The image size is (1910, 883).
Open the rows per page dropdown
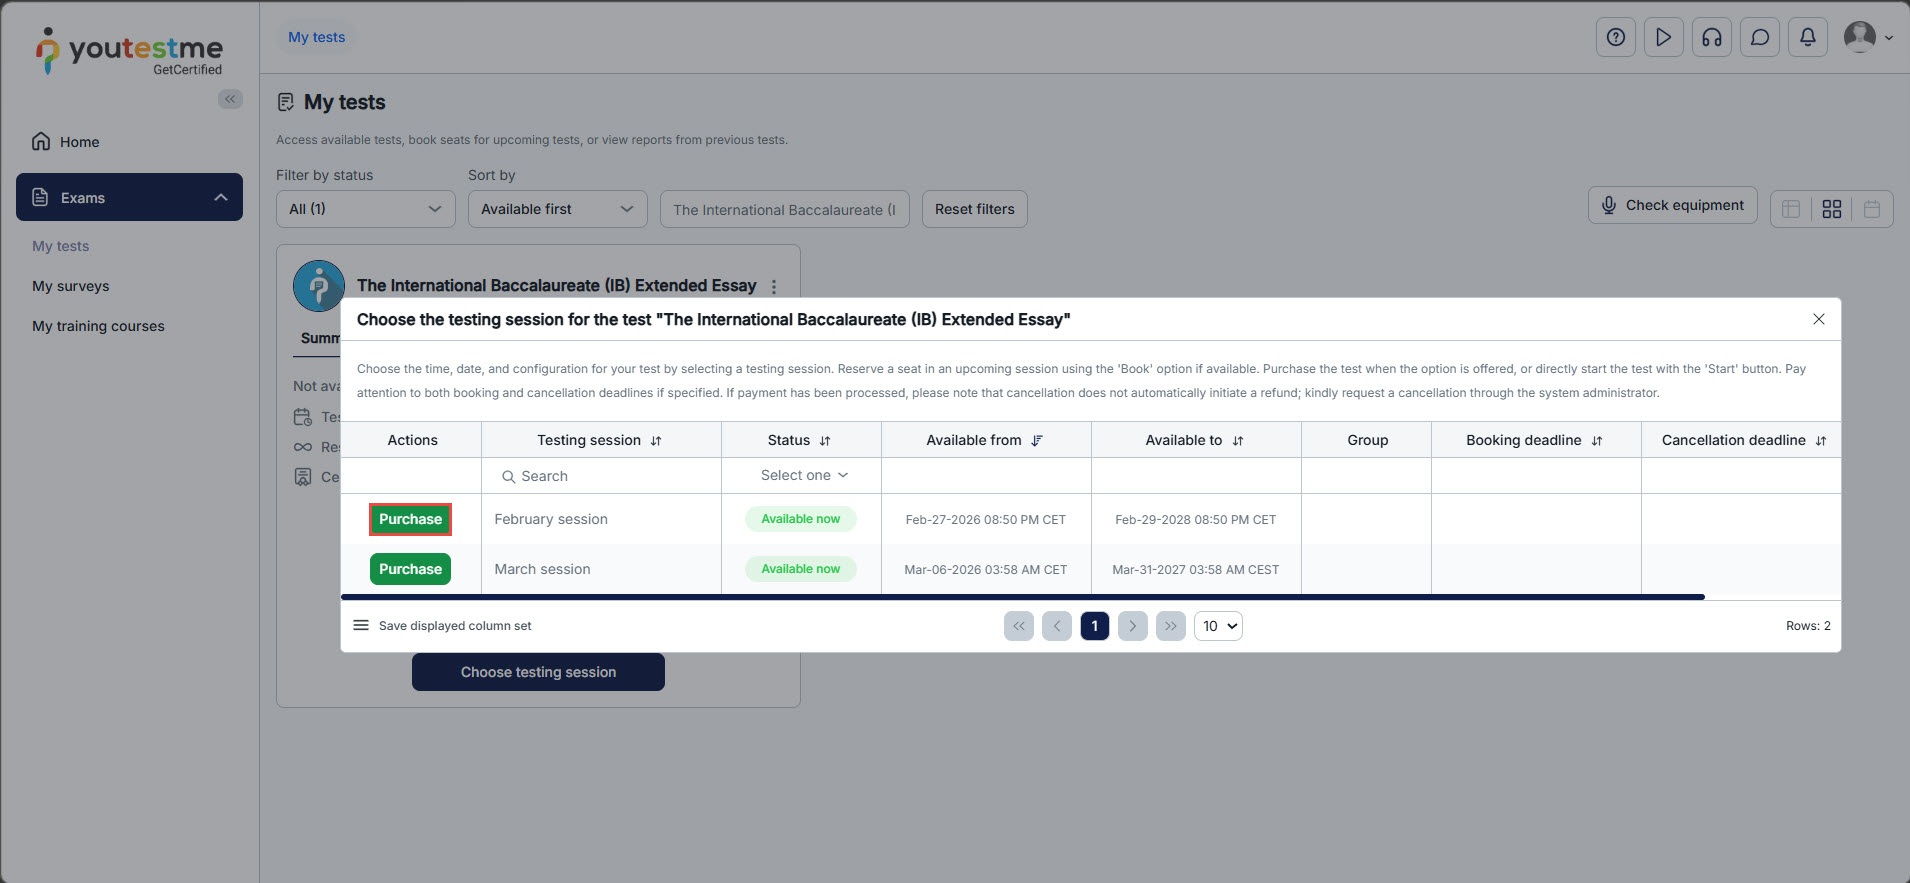[x=1218, y=626]
